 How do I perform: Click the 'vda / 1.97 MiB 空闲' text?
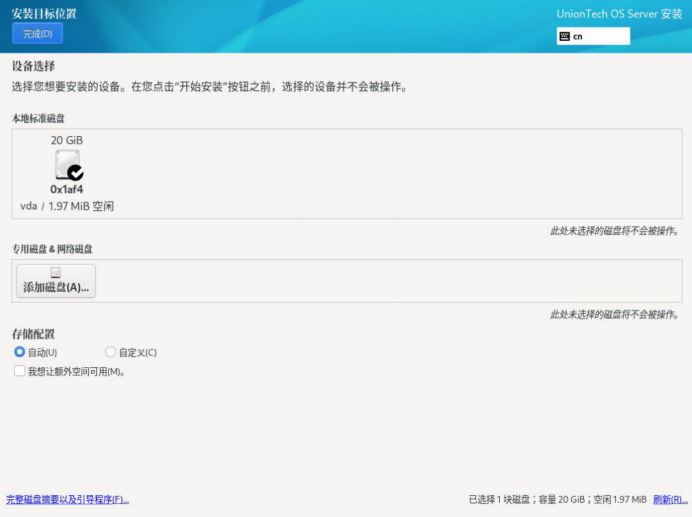pos(67,206)
